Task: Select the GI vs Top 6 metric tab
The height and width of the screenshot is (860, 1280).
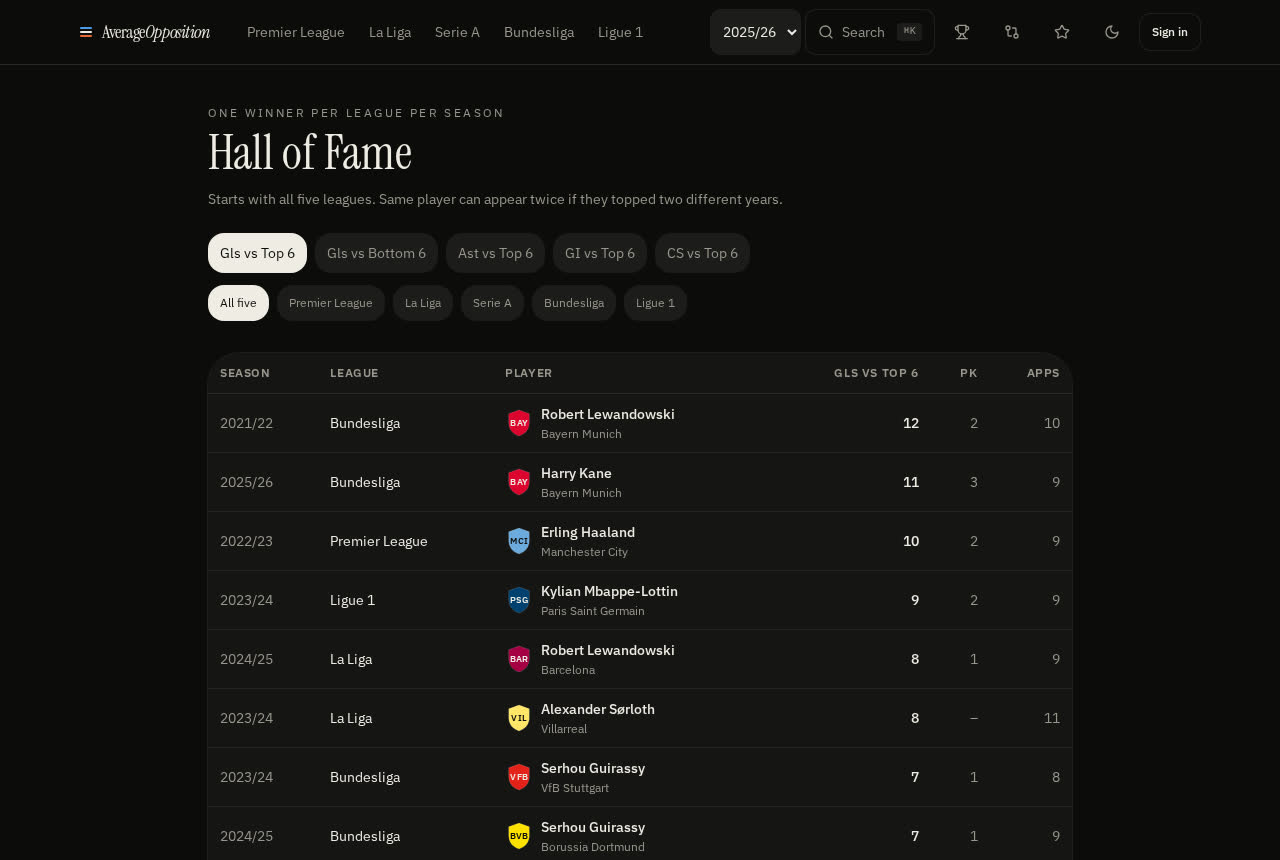Action: point(600,253)
